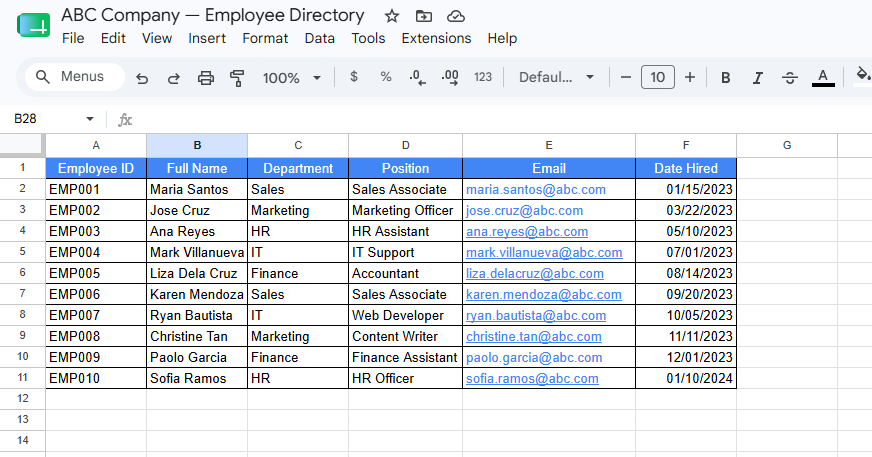Star the Employee Directory document
Image resolution: width=872 pixels, height=457 pixels.
pos(392,16)
